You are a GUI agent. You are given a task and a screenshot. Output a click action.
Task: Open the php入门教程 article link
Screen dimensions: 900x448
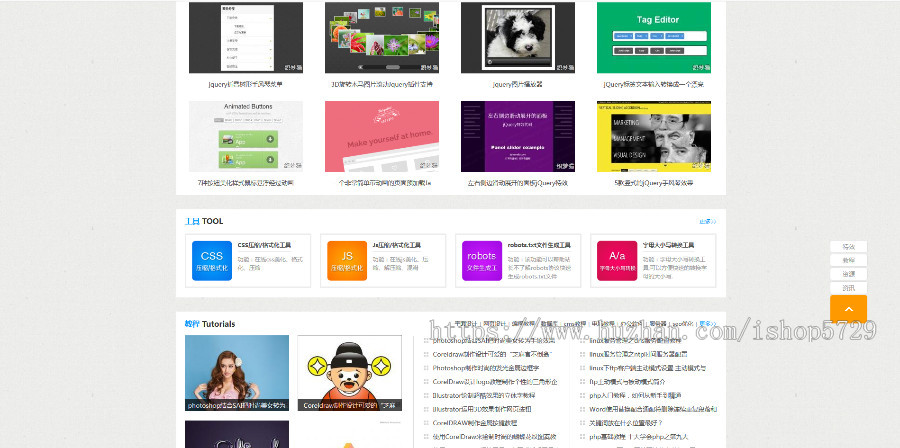click(x=635, y=395)
